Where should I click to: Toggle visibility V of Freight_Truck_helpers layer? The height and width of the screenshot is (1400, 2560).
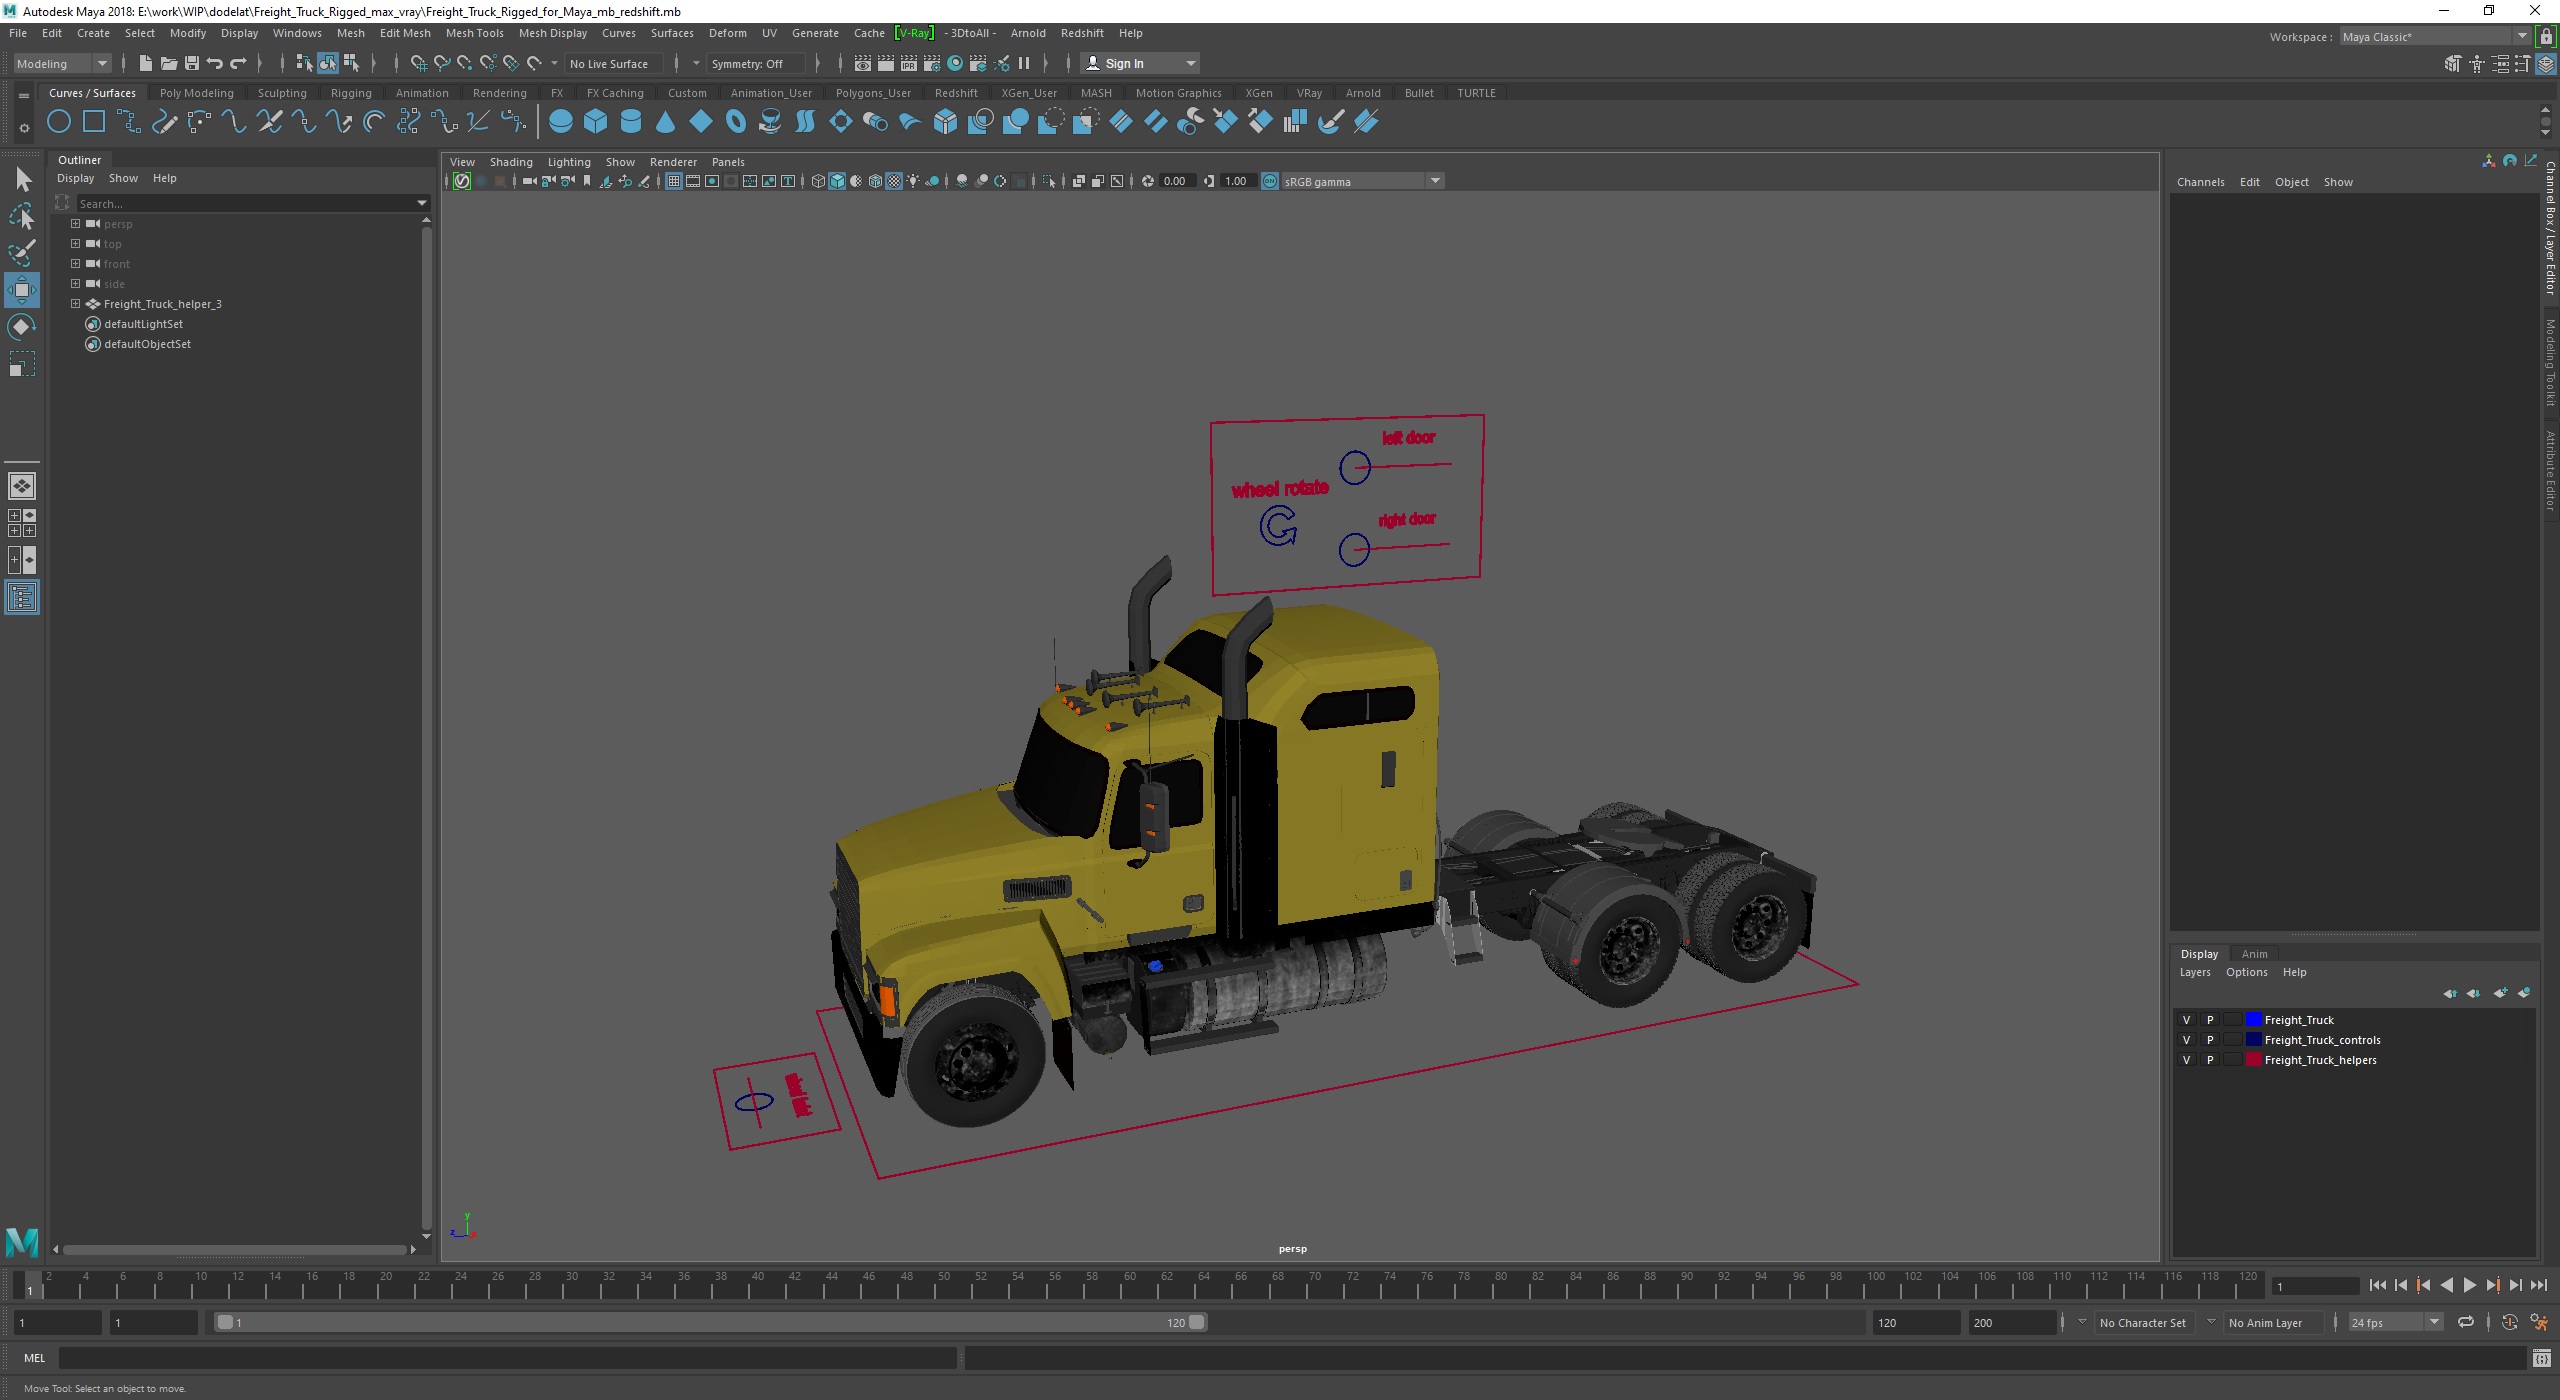coord(2186,1060)
